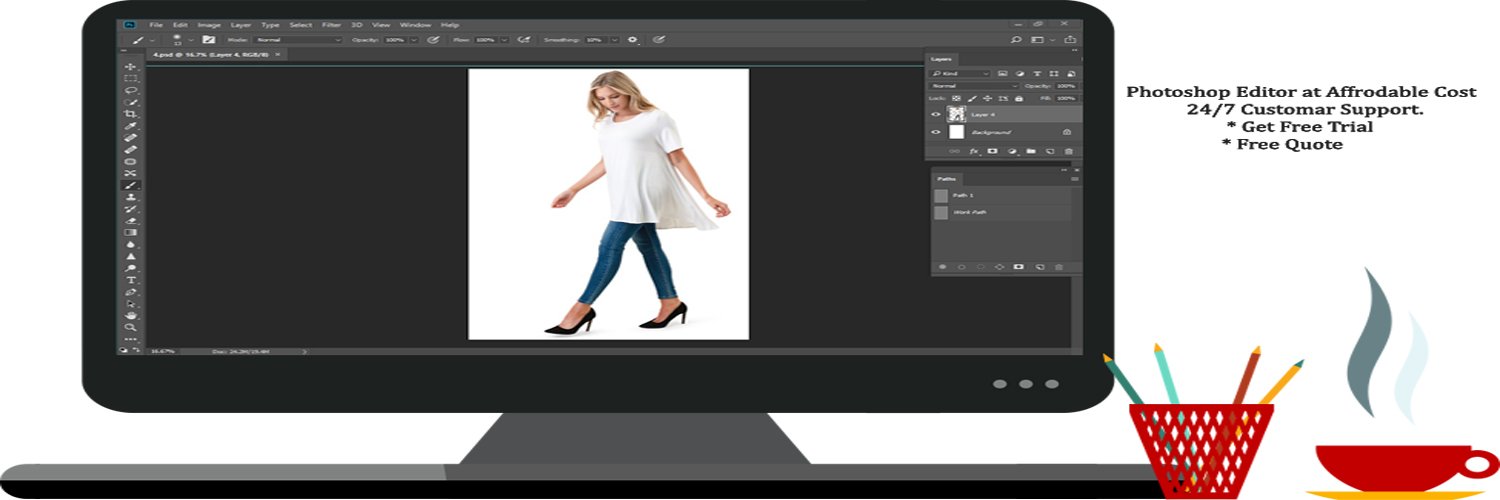Select the Move tool
Viewport: 1500px width, 500px height.
pos(130,66)
